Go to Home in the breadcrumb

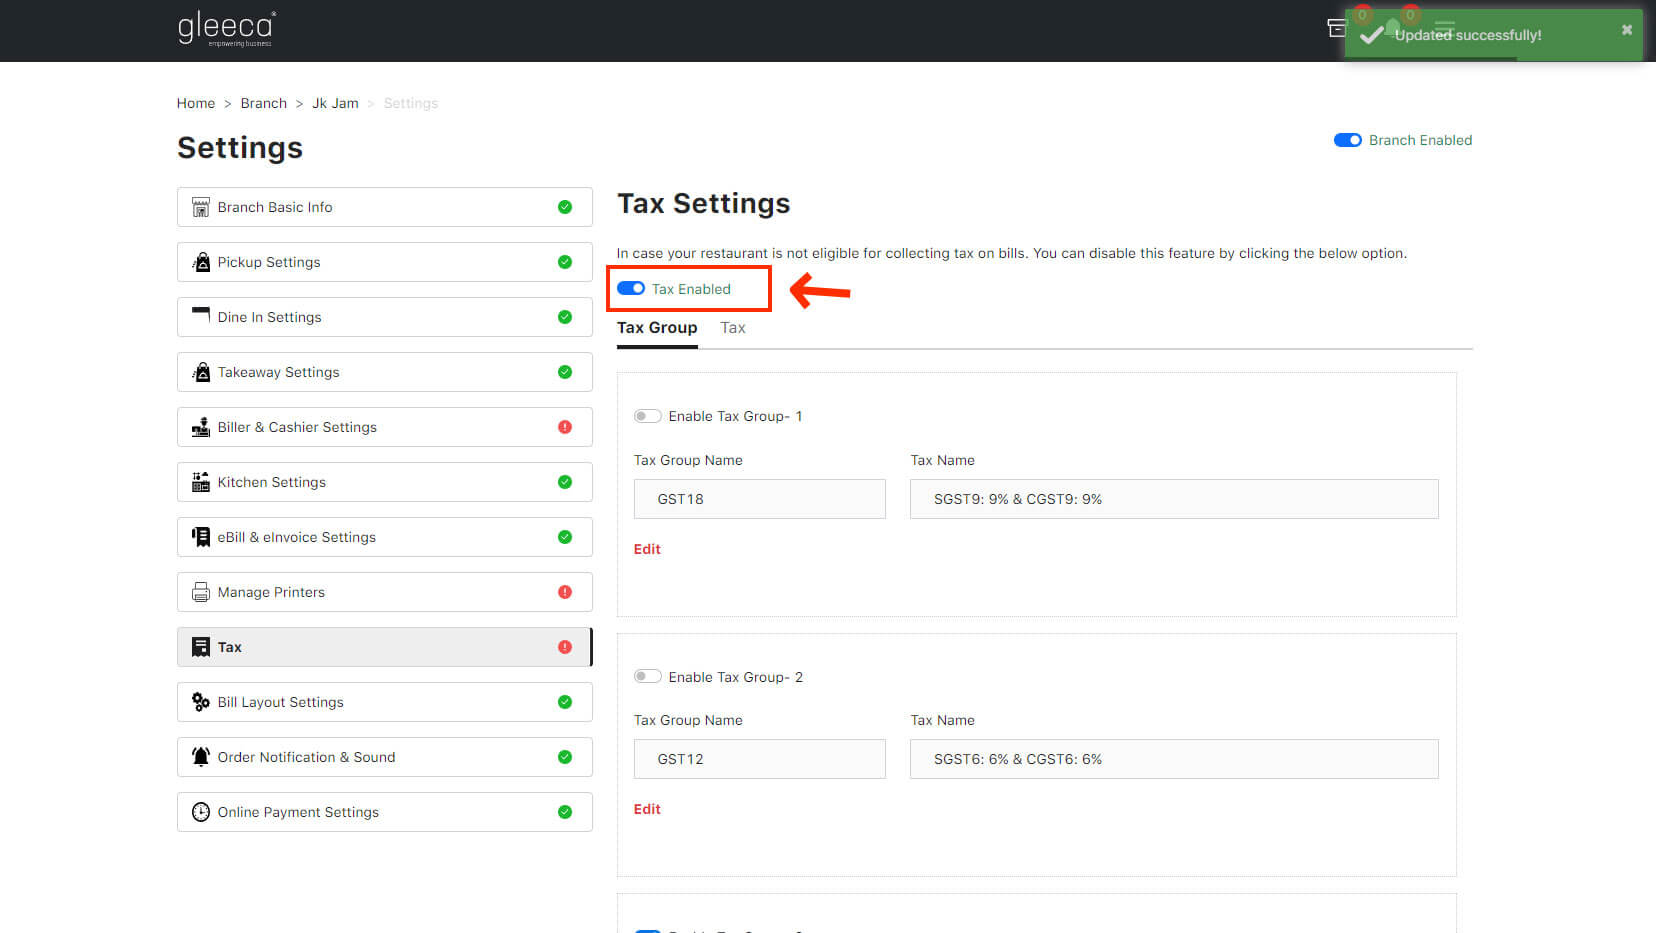click(196, 103)
